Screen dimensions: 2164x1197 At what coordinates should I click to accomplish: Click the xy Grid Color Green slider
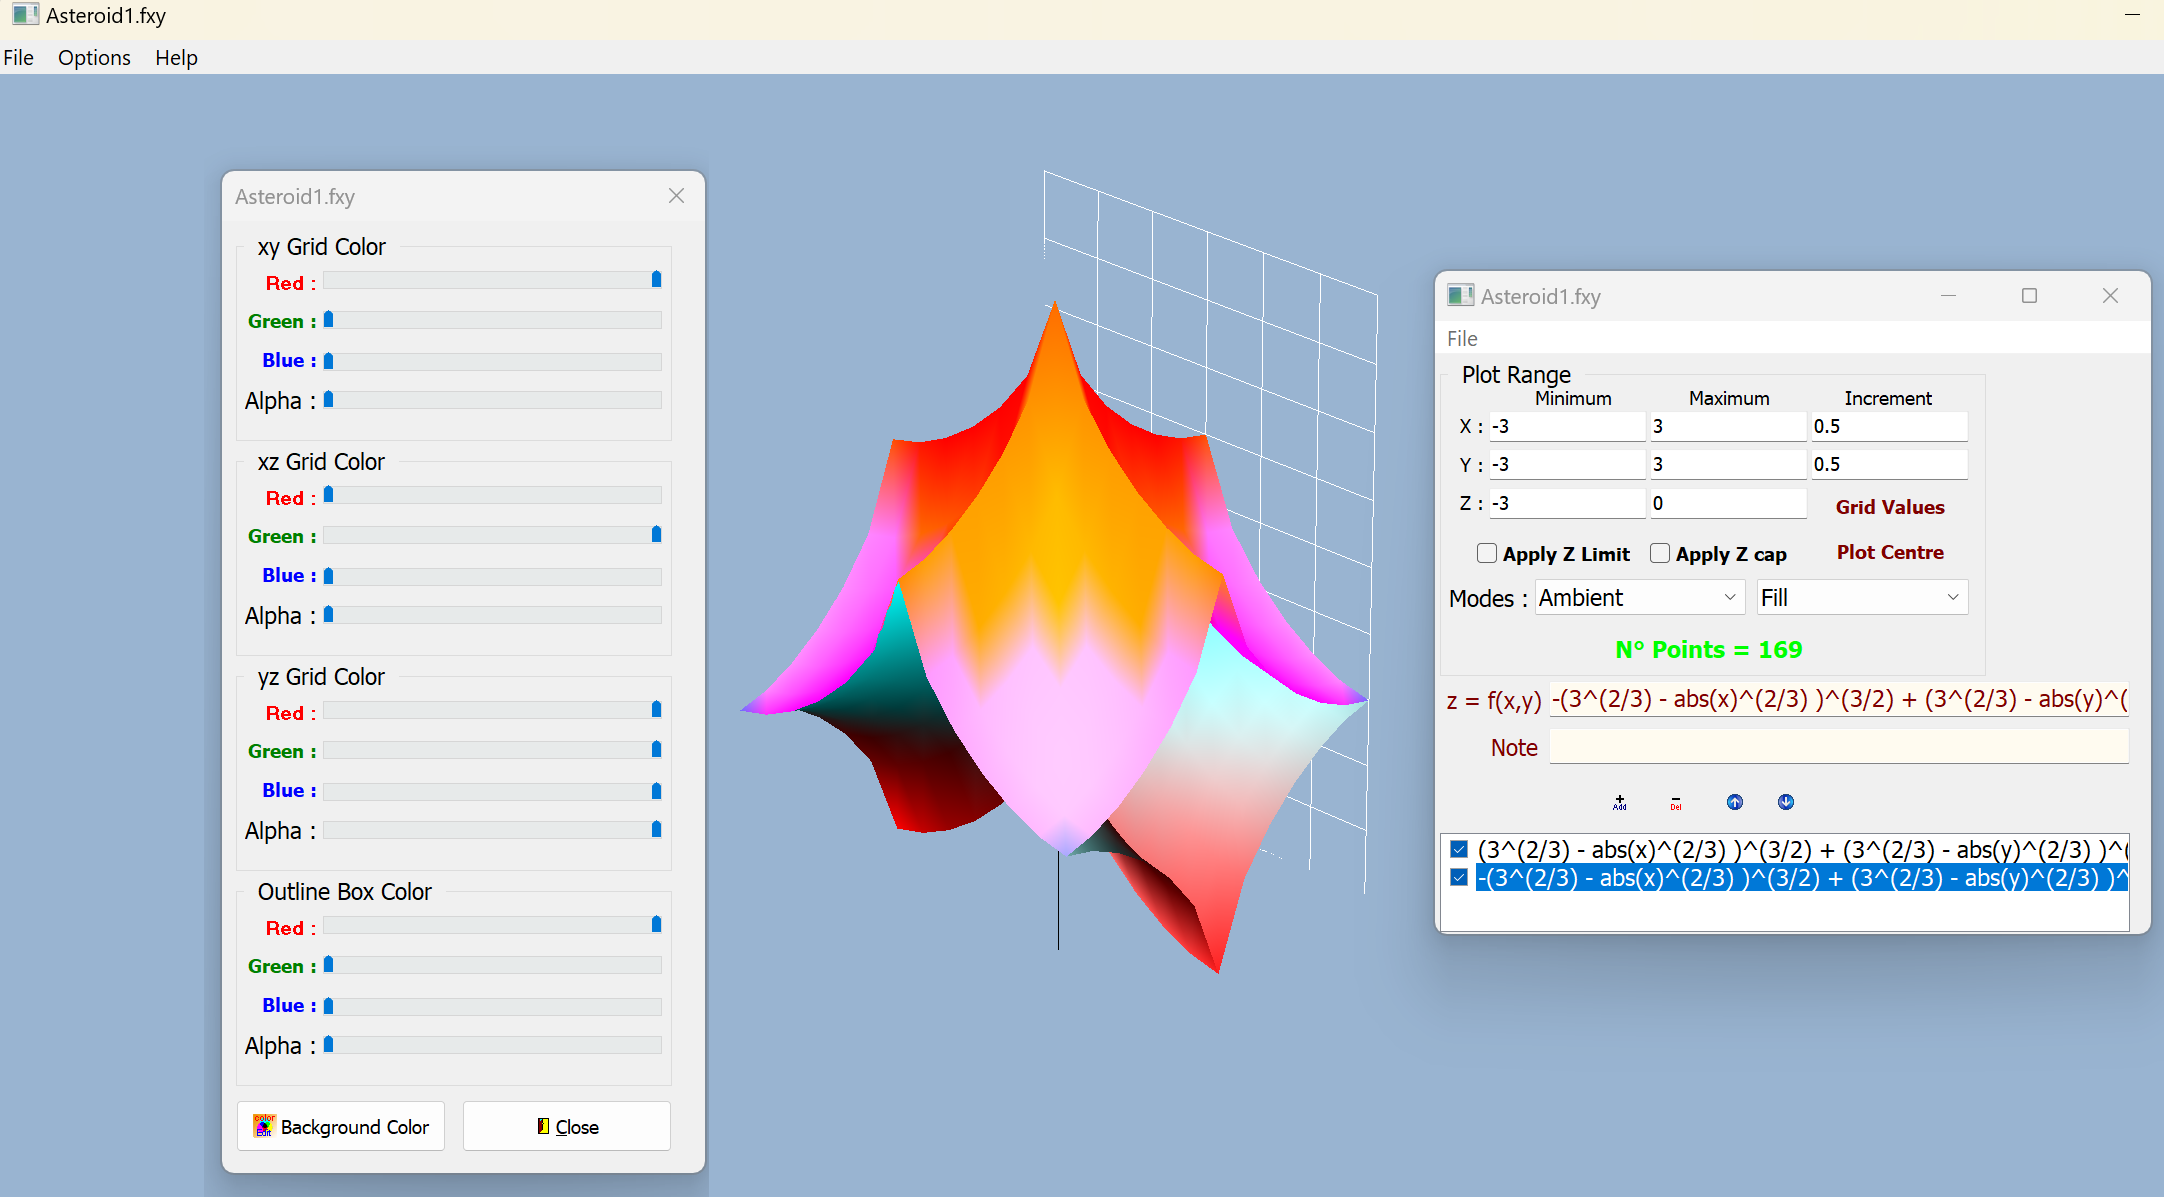tap(492, 320)
